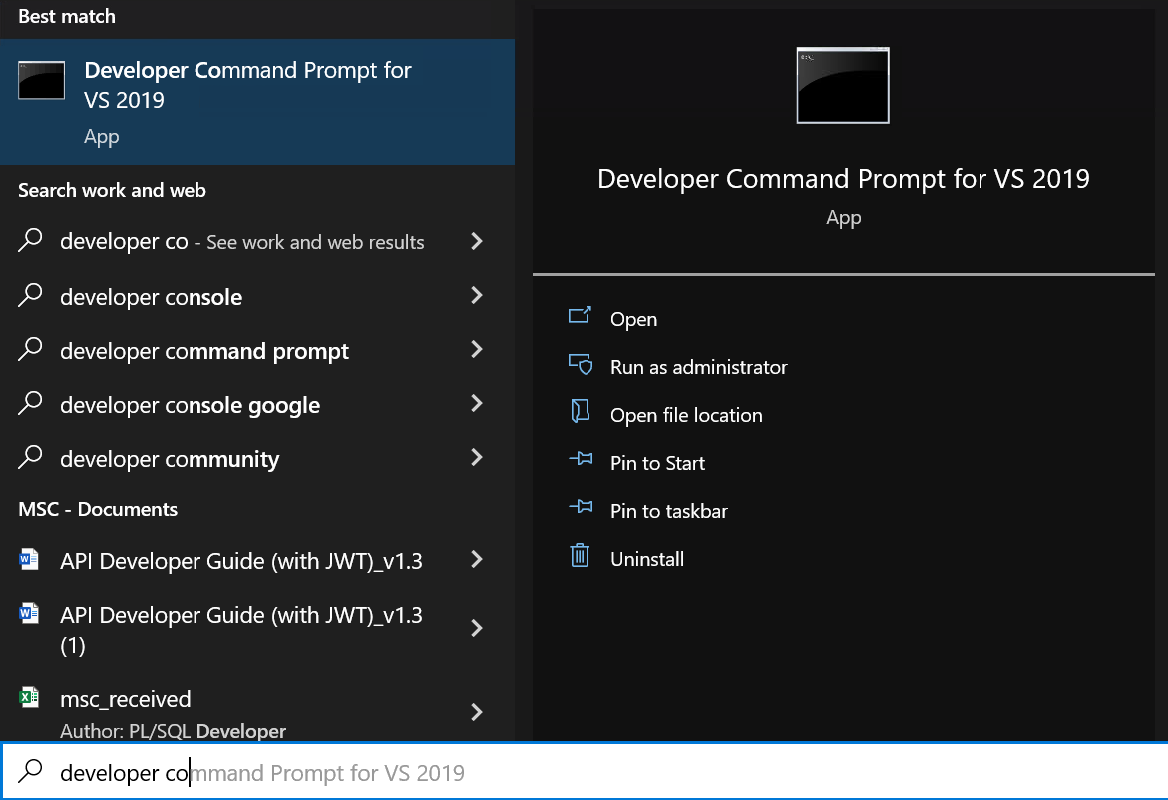Select Uninstall from the actions list

[647, 559]
